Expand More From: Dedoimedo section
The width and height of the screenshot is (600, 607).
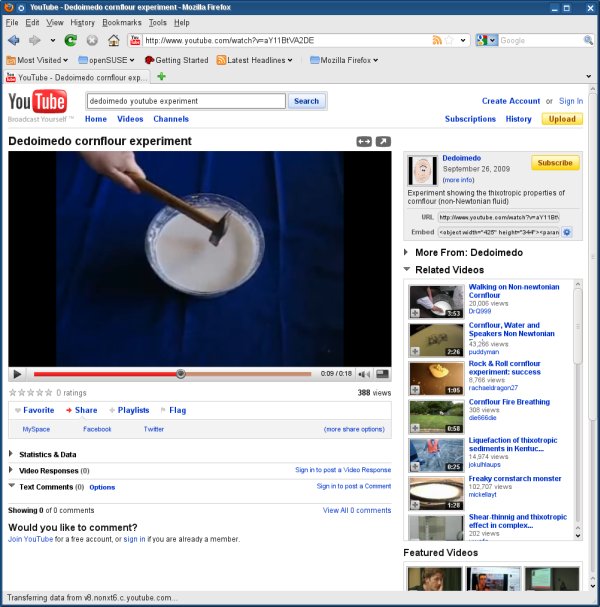(x=406, y=252)
